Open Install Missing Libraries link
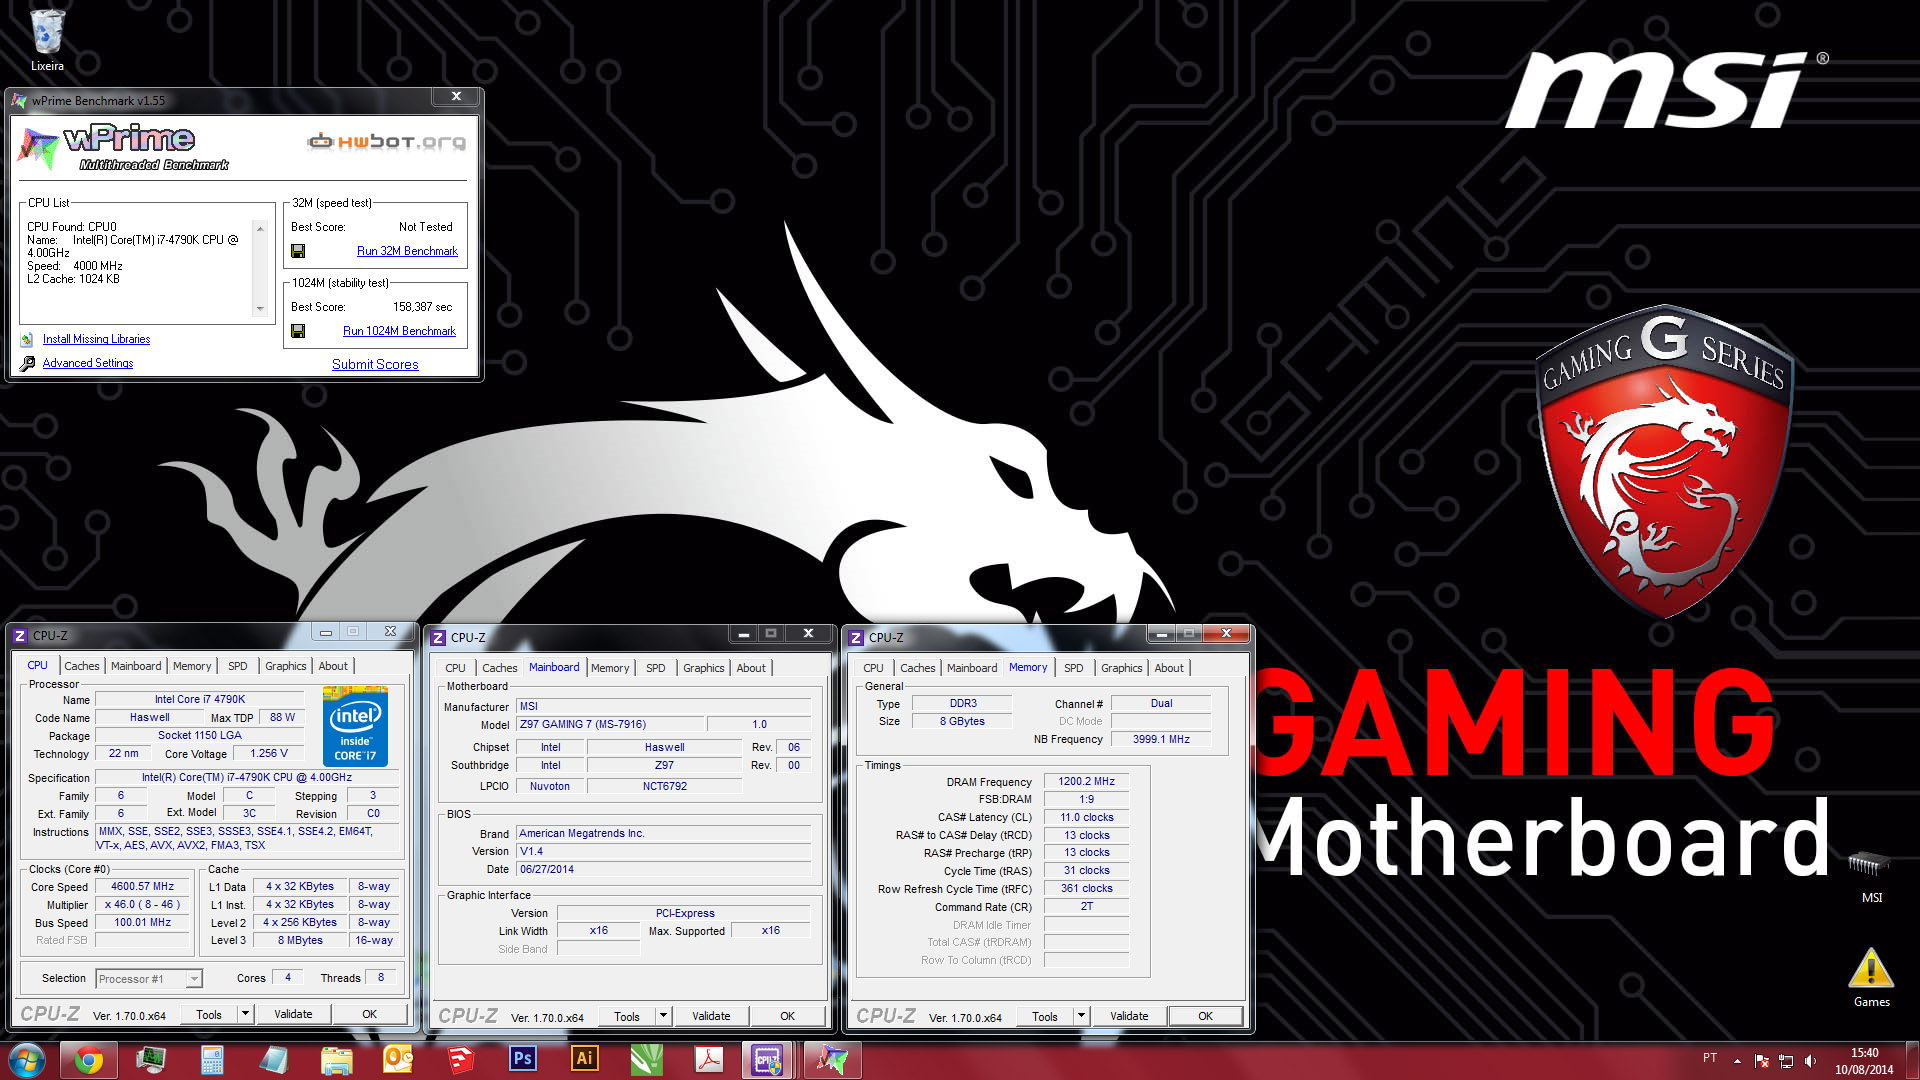This screenshot has width=1920, height=1080. click(x=96, y=339)
